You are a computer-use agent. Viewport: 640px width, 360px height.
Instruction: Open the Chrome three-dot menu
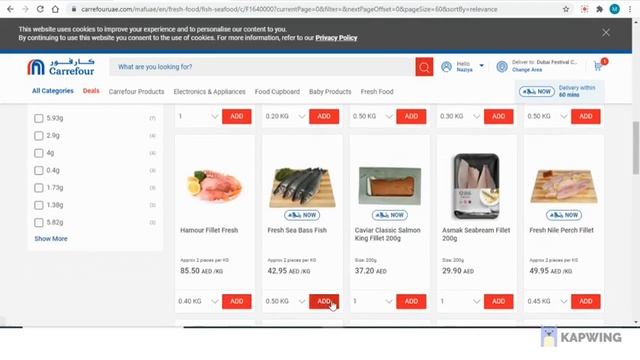tap(630, 9)
